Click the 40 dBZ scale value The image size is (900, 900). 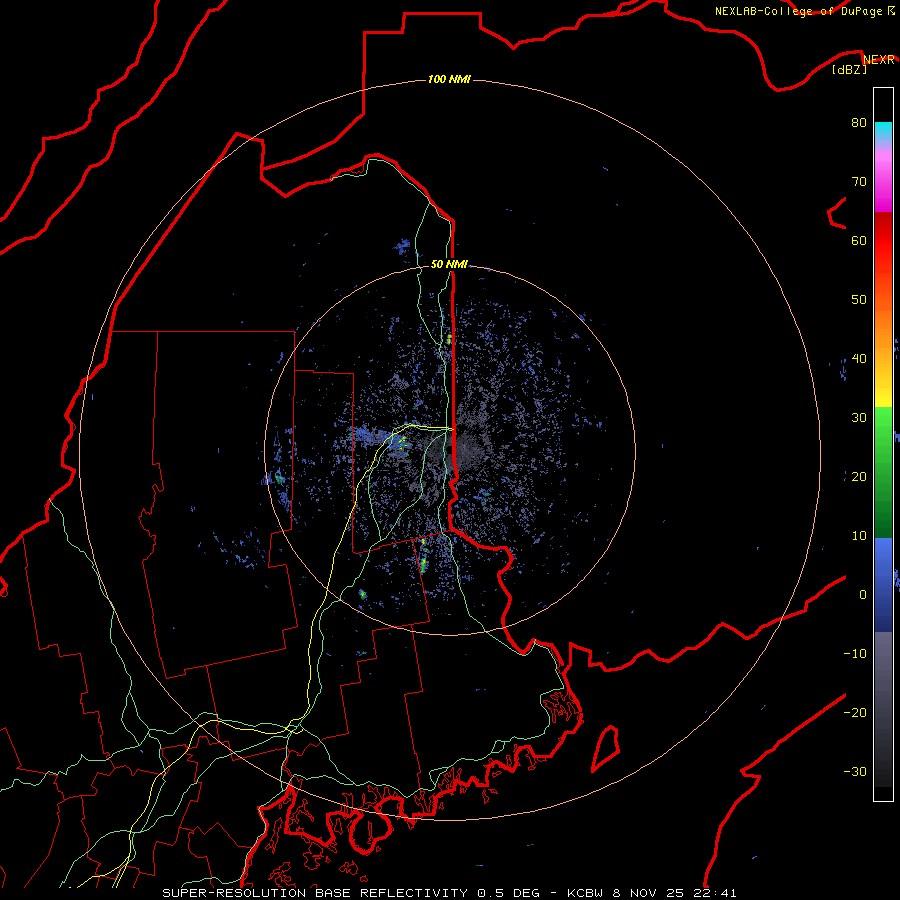coord(859,359)
